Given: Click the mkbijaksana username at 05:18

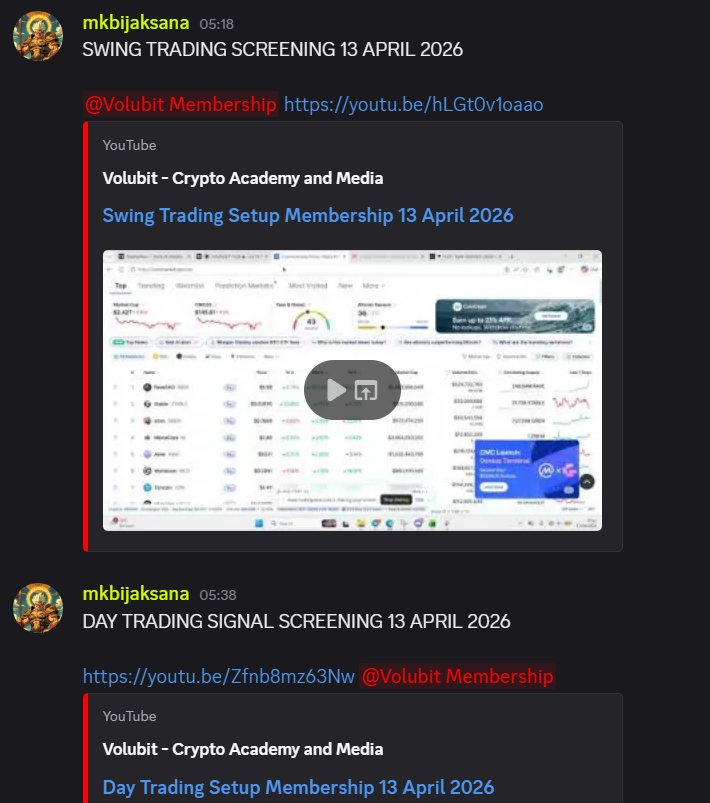Looking at the screenshot, I should click(136, 23).
